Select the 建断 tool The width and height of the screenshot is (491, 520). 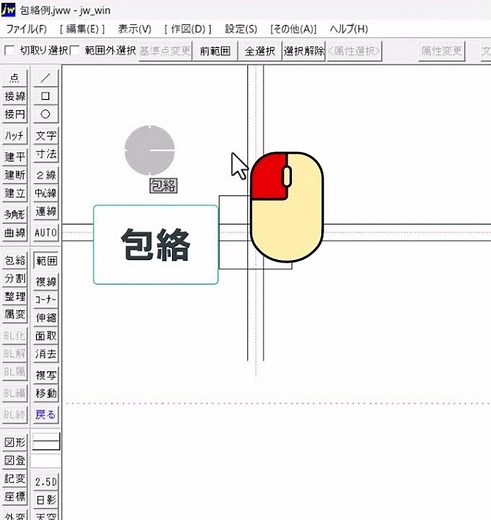[x=15, y=175]
